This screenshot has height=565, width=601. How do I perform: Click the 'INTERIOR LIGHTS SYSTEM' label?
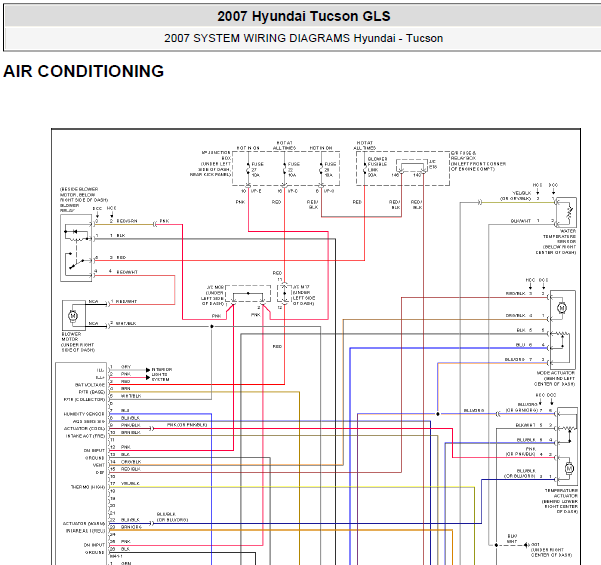162,374
